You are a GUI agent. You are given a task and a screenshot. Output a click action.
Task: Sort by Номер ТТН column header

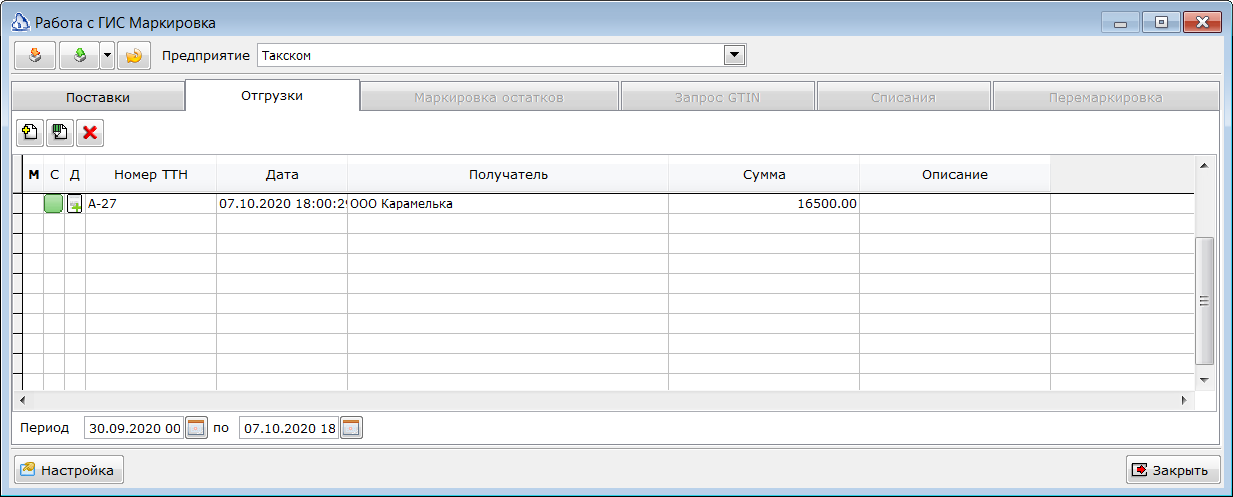[151, 174]
